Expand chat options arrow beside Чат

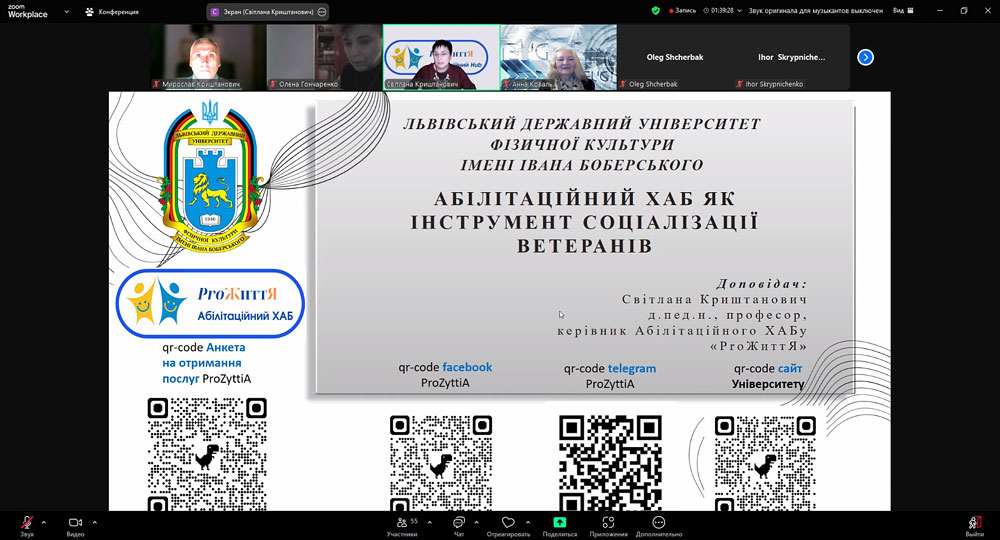[x=476, y=522]
